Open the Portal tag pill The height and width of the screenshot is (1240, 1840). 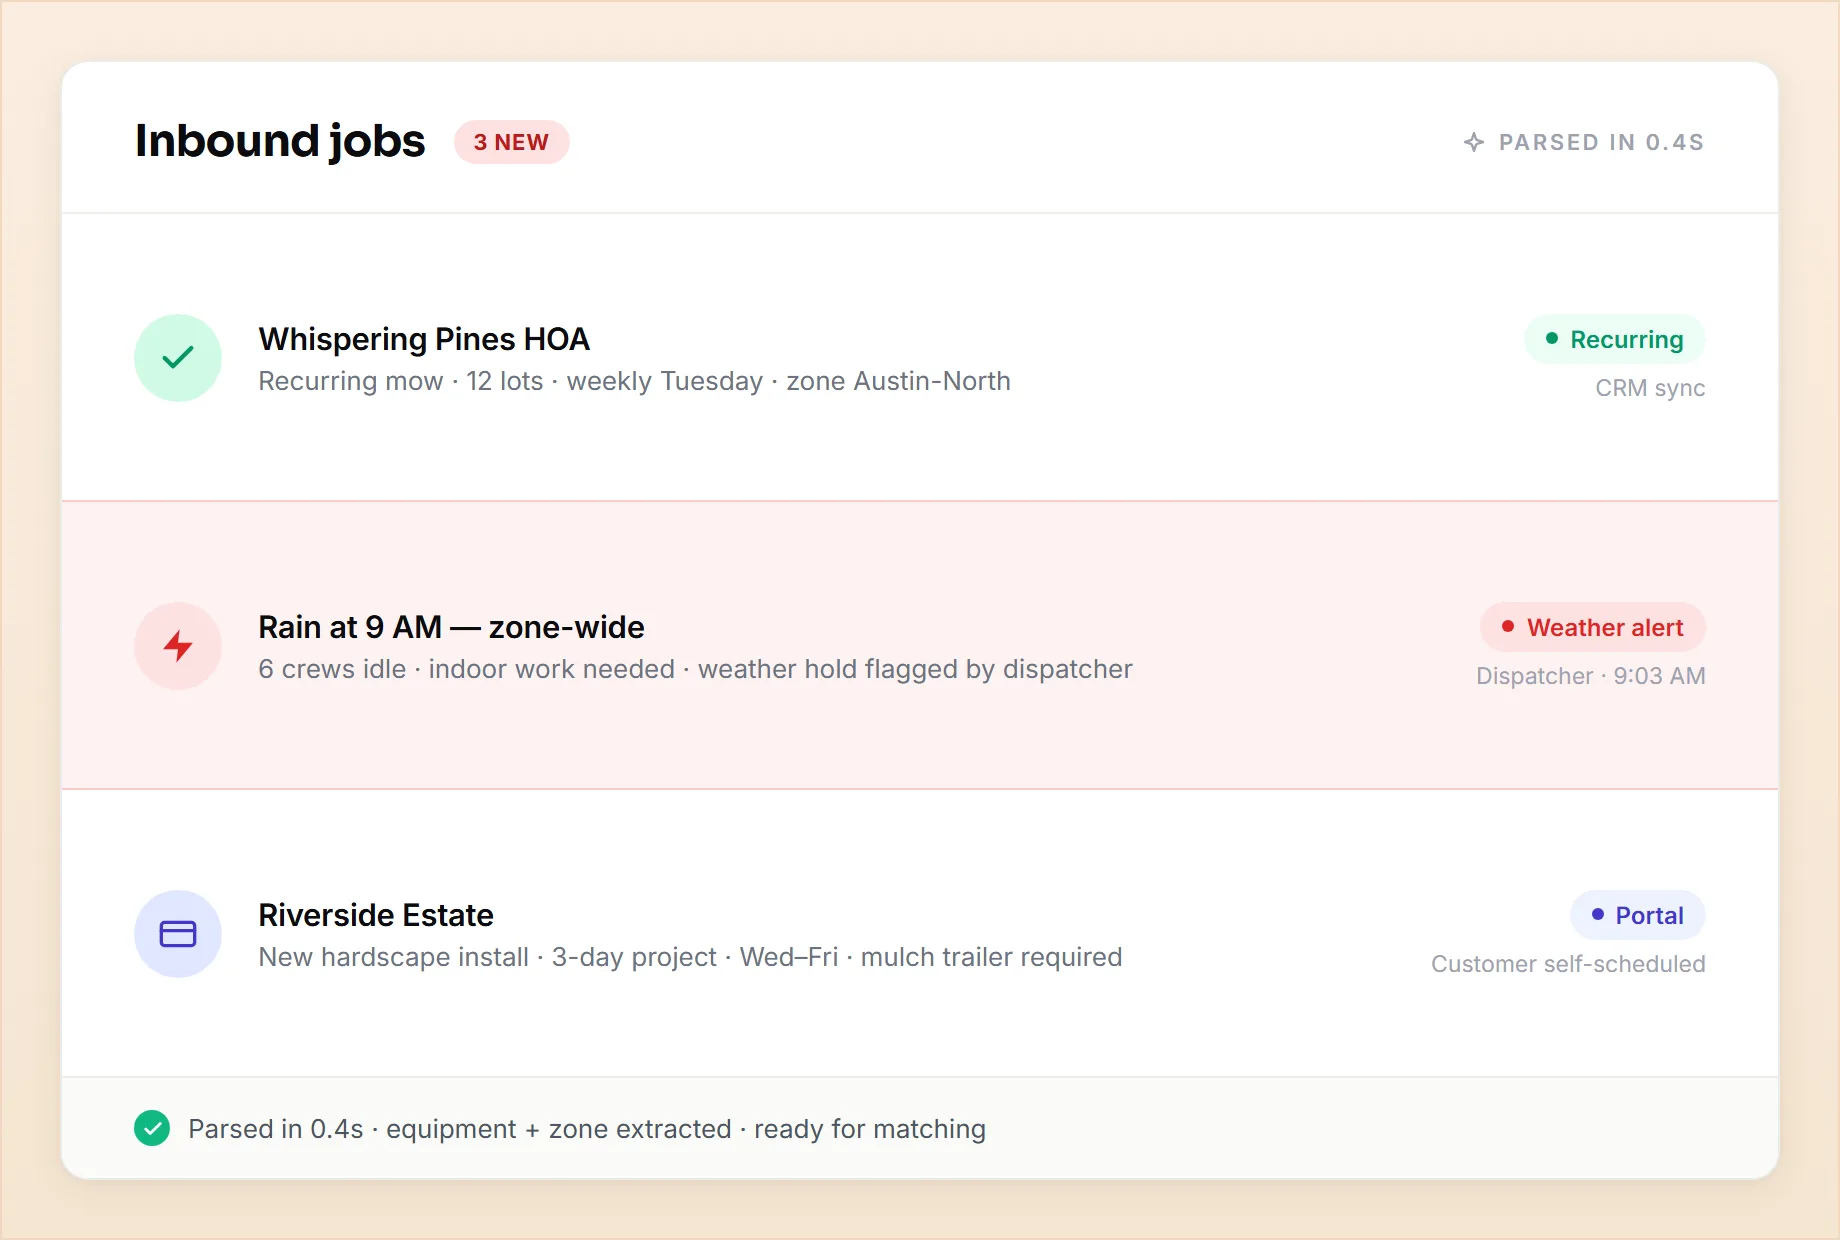coord(1637,915)
